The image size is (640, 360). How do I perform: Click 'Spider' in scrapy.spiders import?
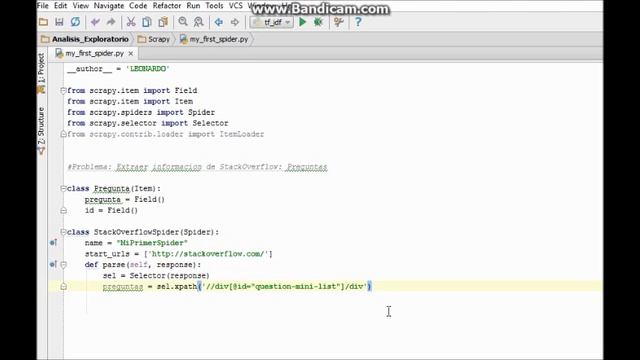201,112
